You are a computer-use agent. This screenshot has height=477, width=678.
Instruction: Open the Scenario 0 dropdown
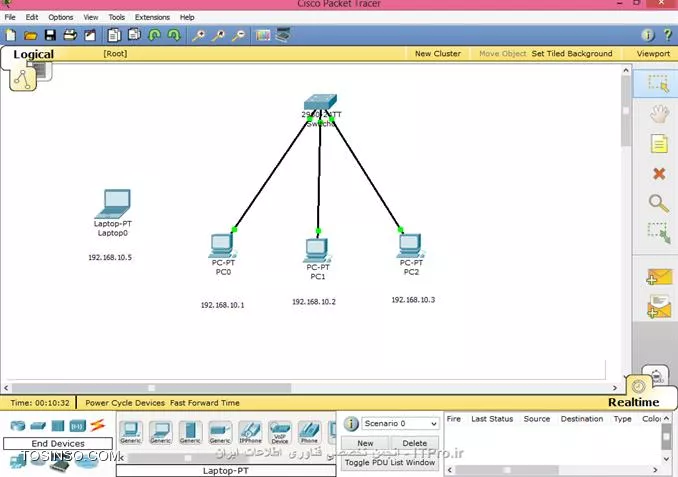pyautogui.click(x=400, y=423)
